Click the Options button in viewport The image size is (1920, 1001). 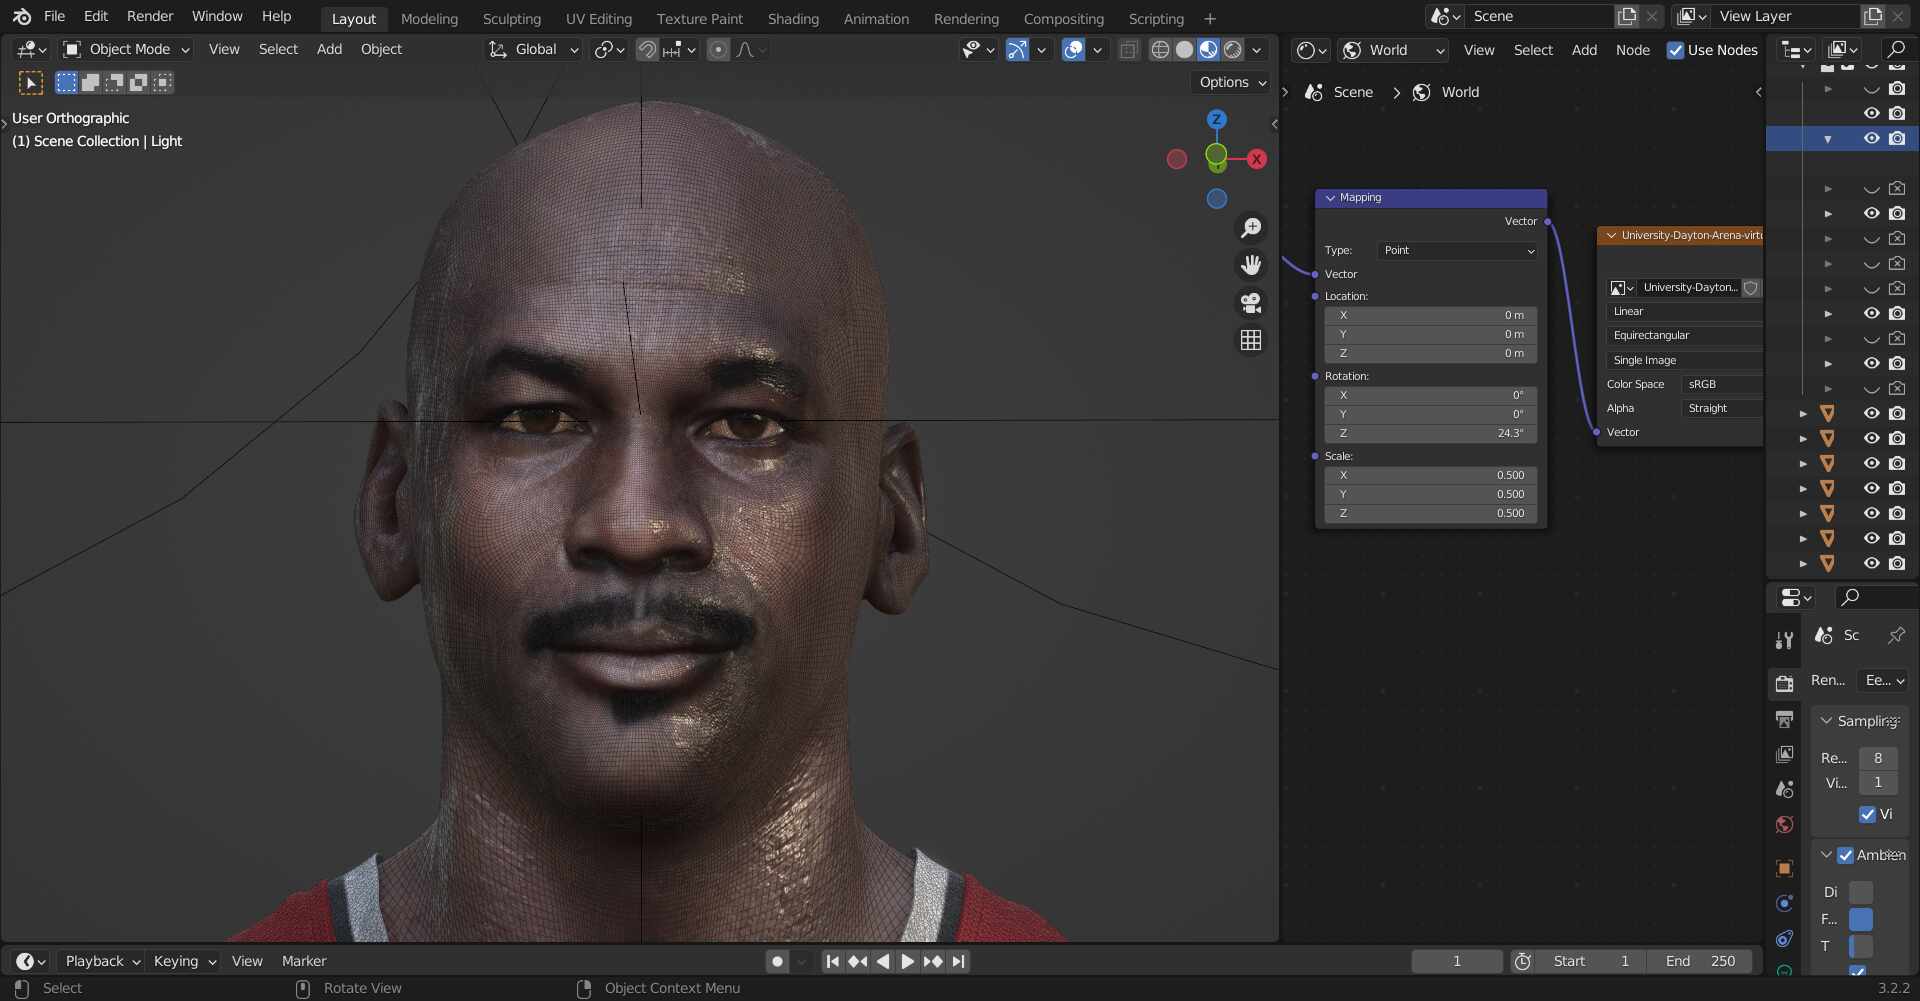[x=1232, y=82]
